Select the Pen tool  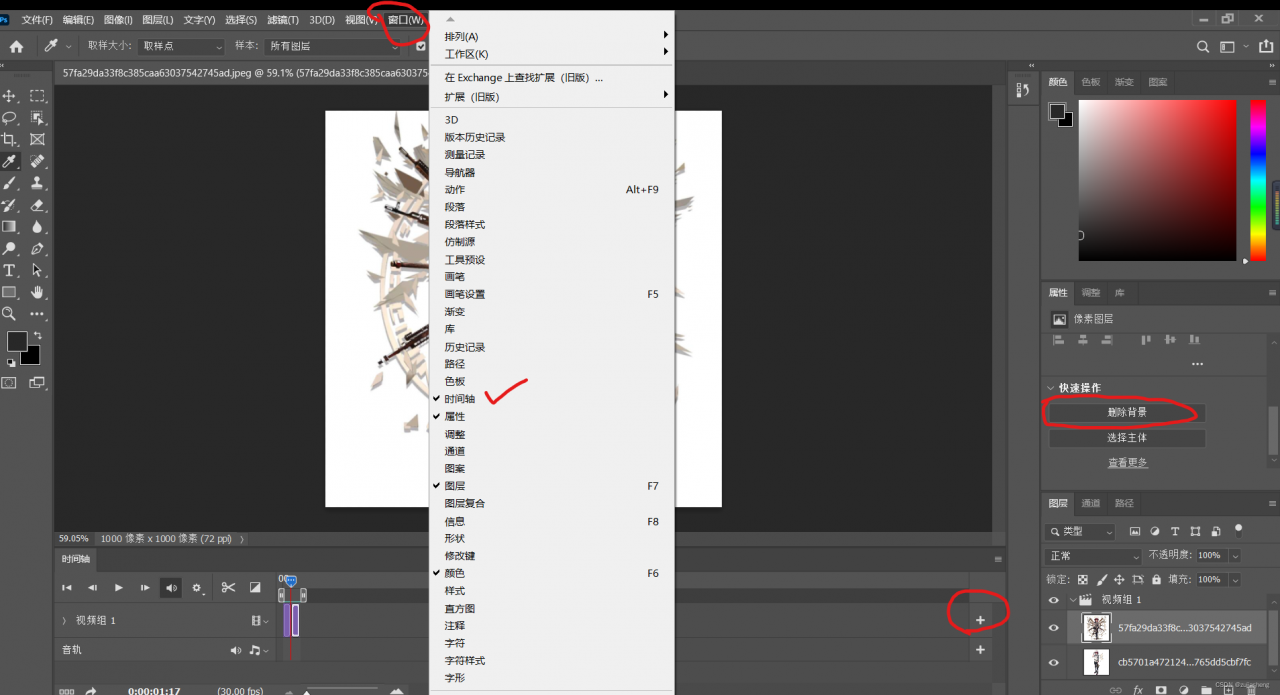click(37, 249)
